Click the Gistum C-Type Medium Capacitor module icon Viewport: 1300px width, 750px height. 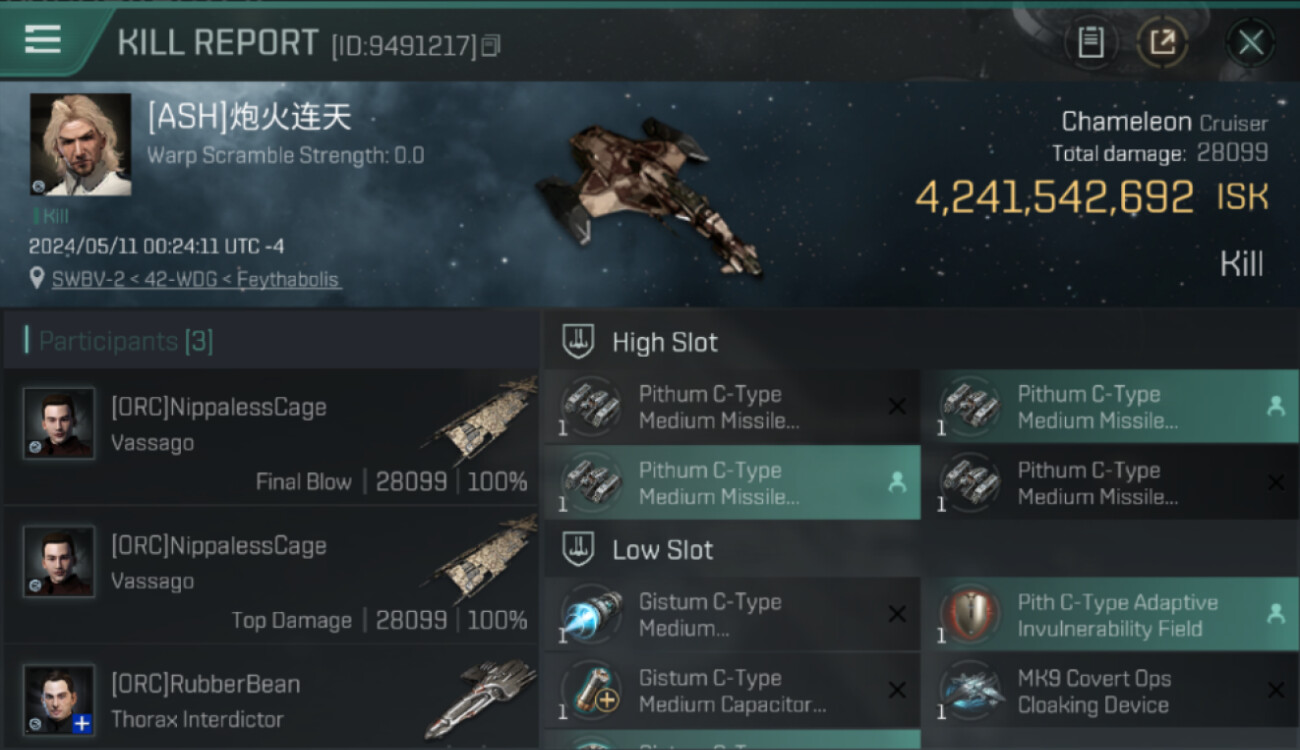pos(590,690)
